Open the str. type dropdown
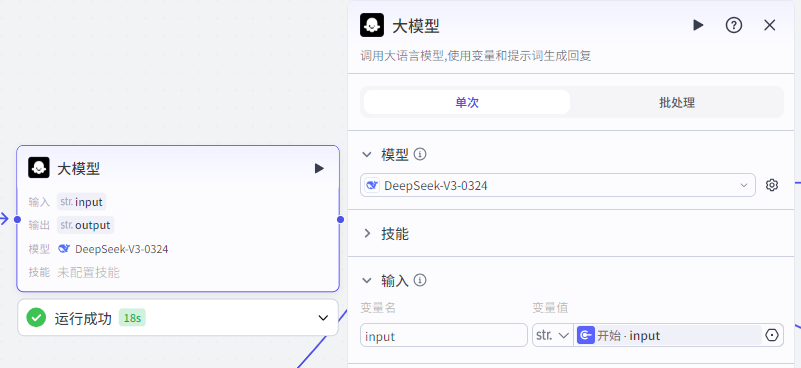 [553, 335]
